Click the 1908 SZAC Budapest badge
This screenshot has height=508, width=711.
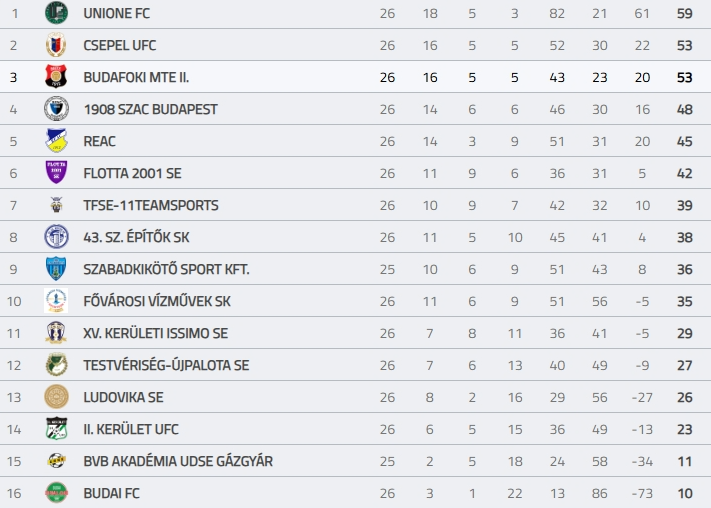click(56, 109)
